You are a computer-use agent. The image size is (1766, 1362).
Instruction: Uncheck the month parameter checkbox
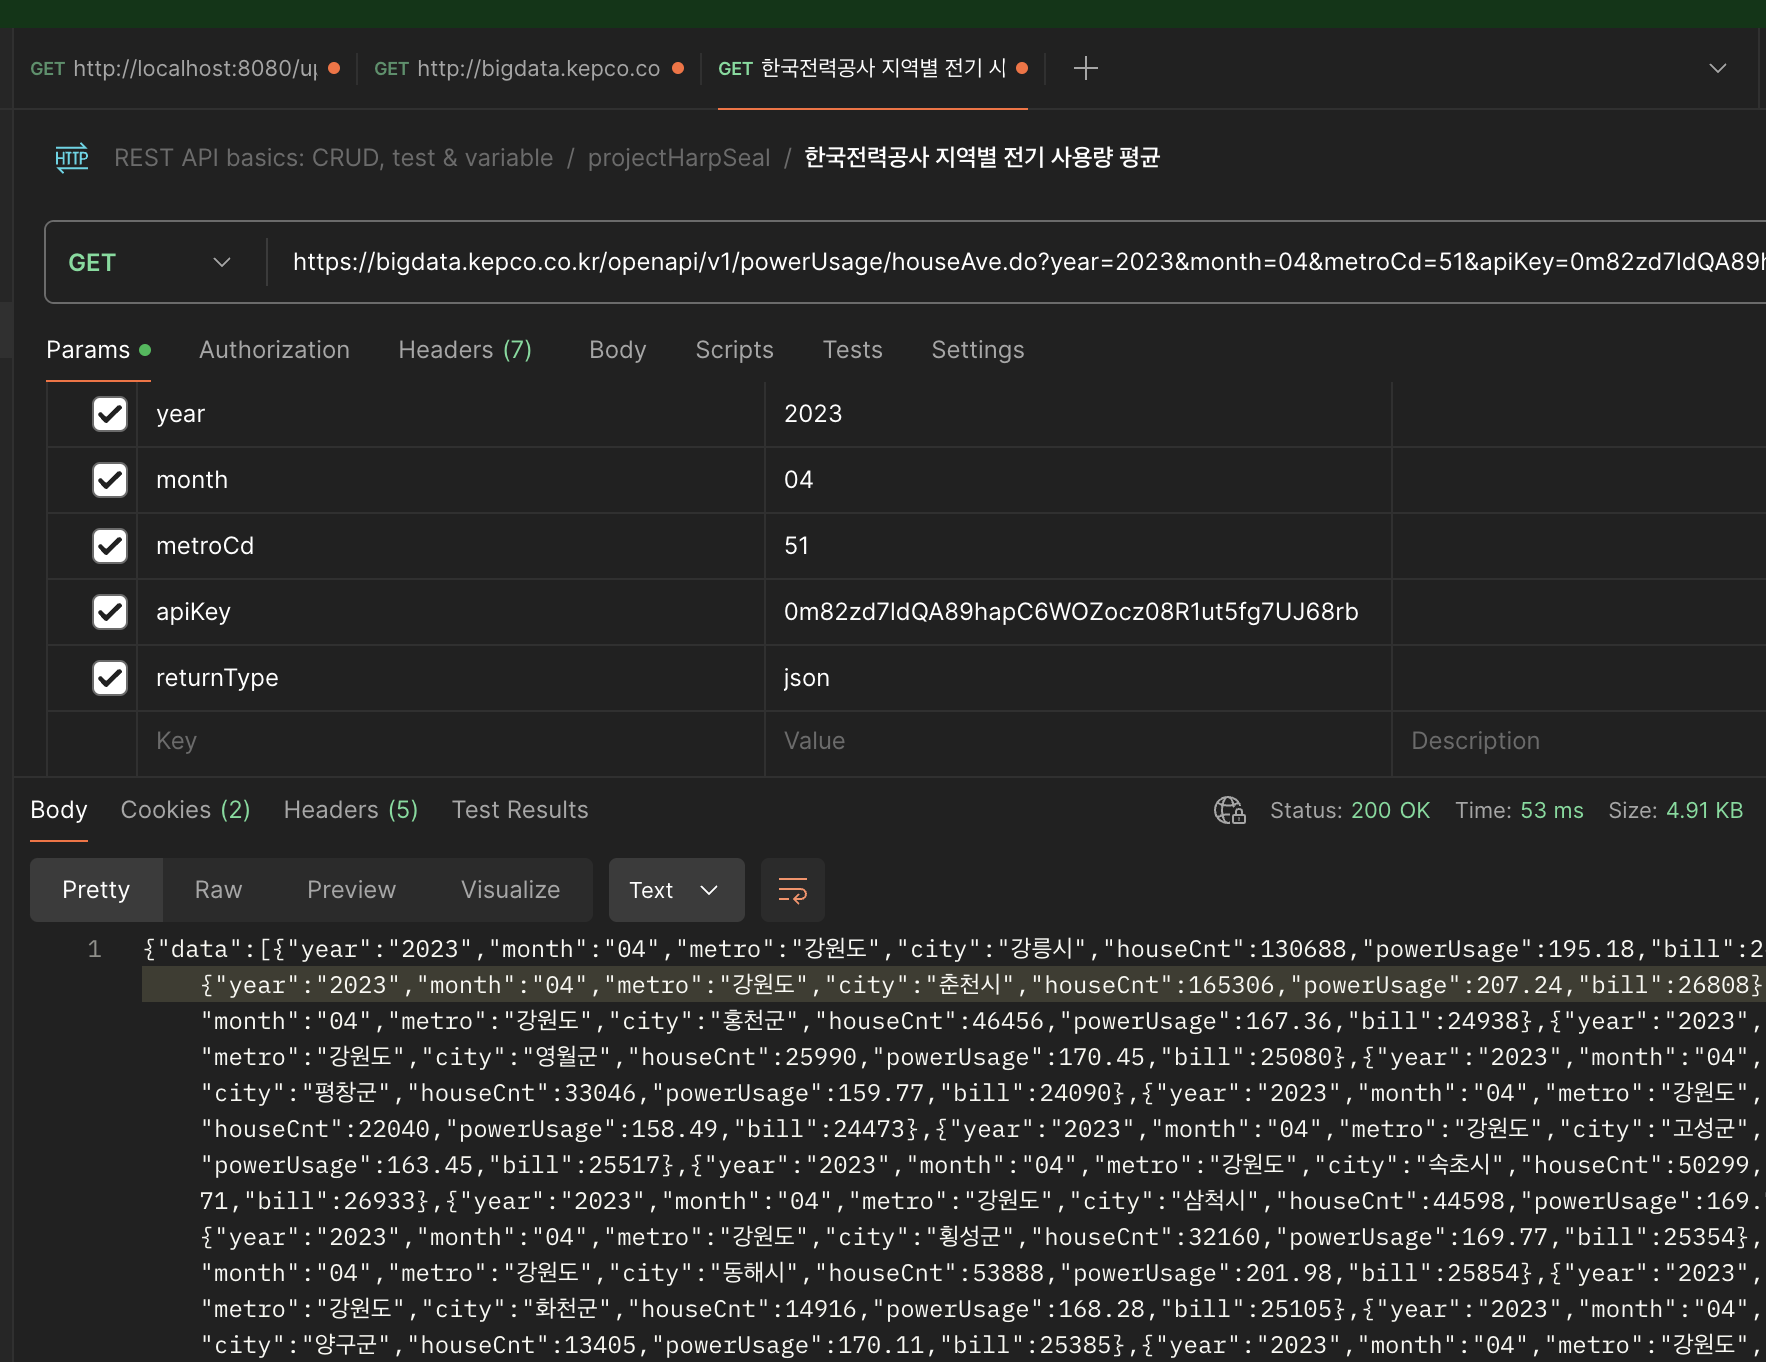(110, 480)
